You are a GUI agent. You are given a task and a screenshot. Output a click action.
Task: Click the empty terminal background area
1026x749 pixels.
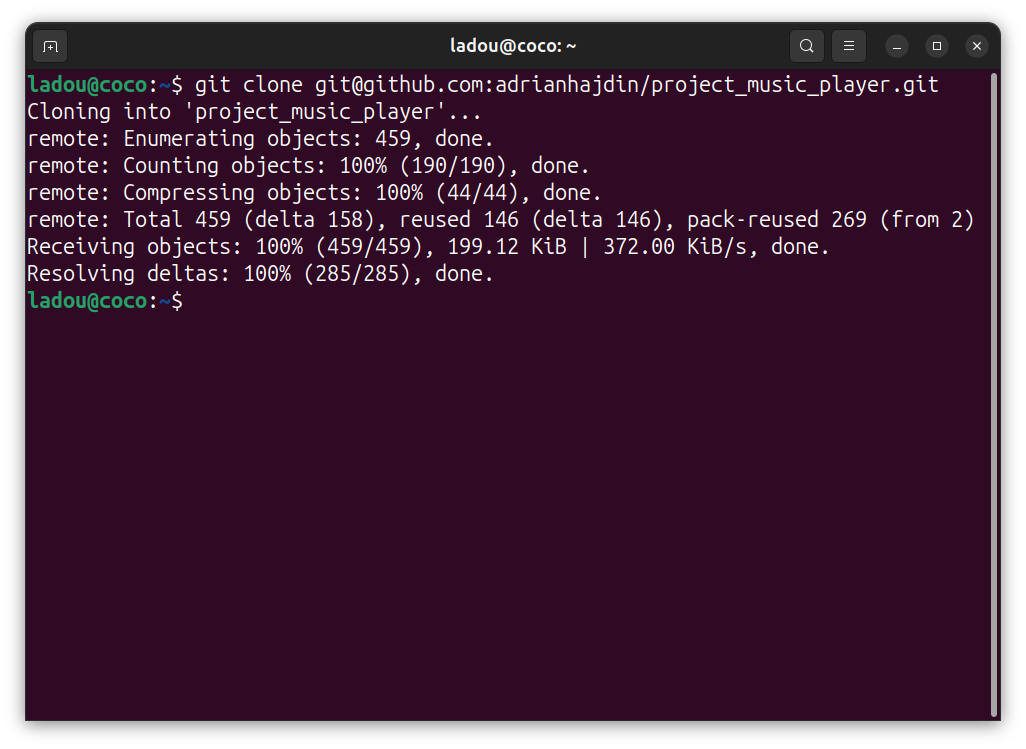click(x=500, y=500)
